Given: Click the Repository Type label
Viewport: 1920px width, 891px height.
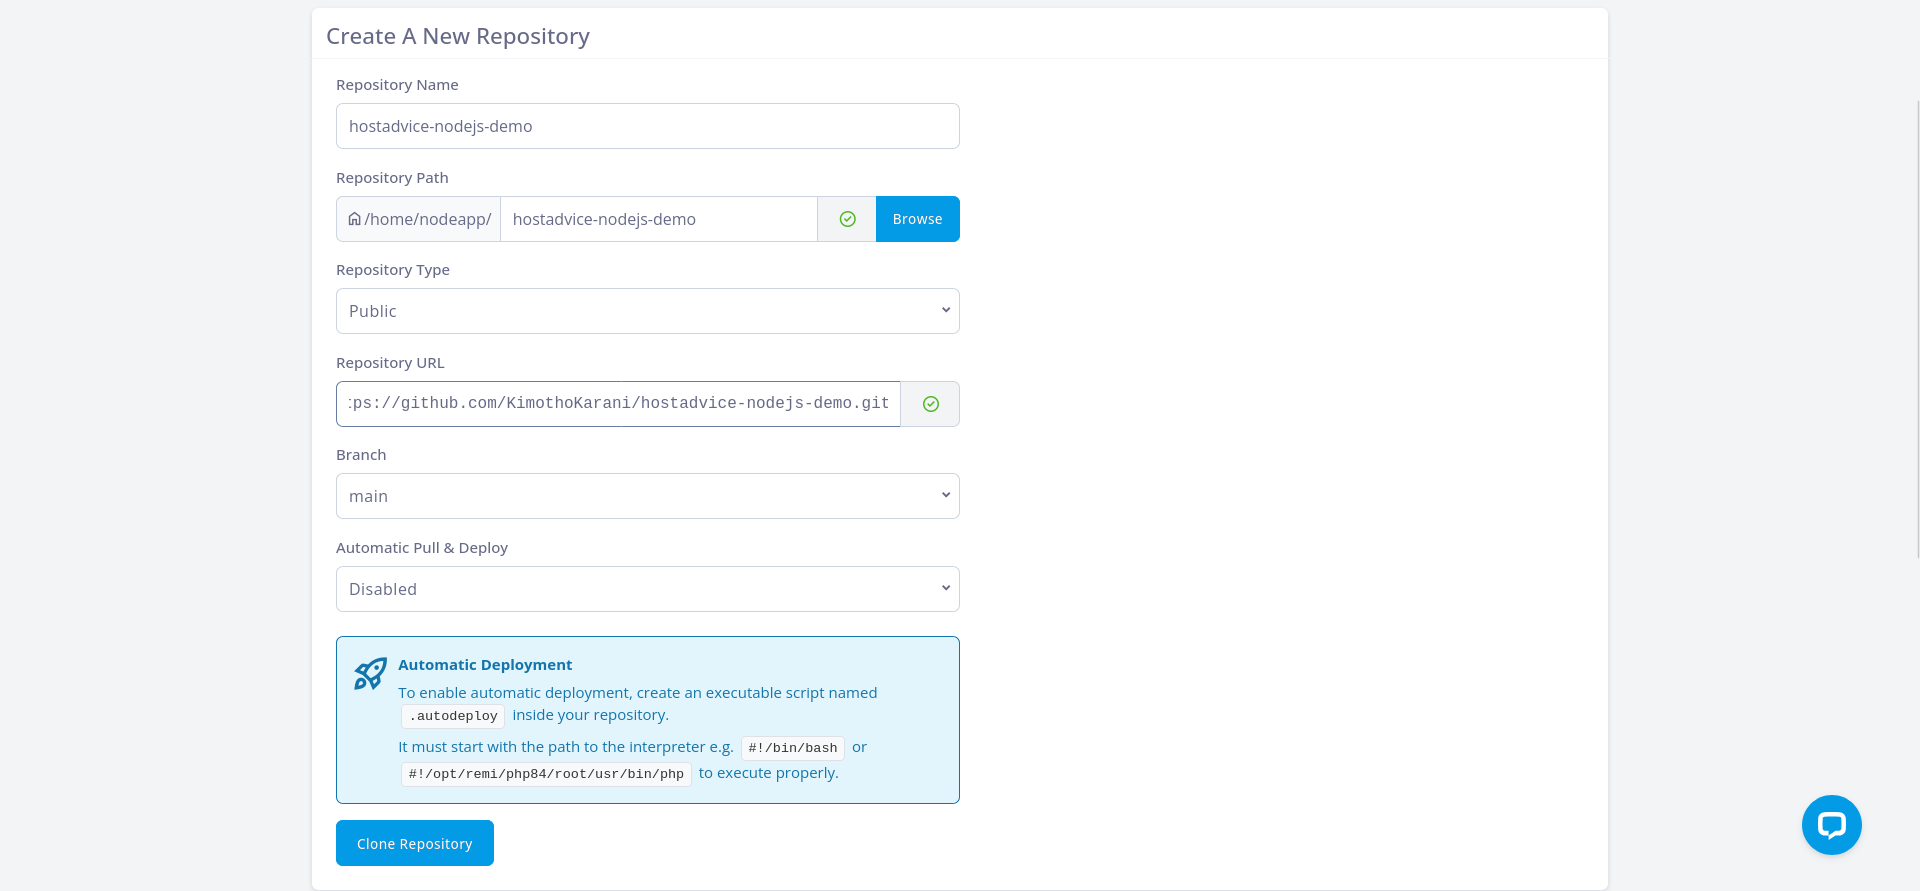Looking at the screenshot, I should click(x=393, y=270).
